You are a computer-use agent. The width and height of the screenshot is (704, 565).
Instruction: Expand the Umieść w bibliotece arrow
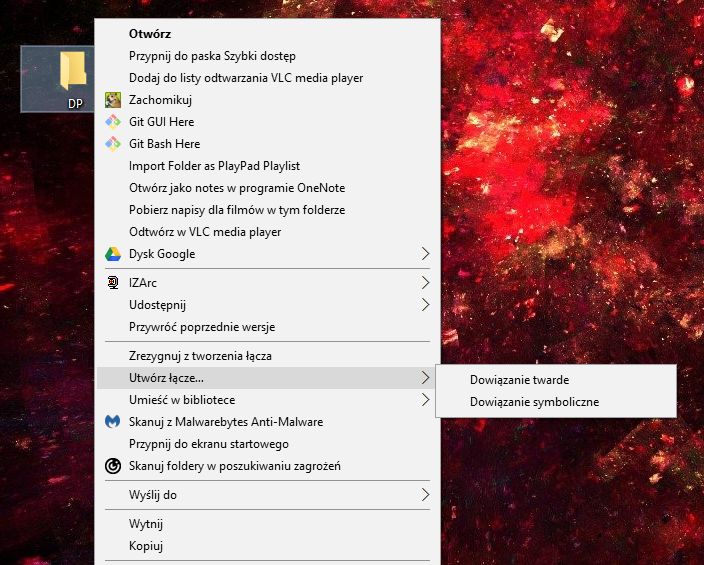point(425,400)
